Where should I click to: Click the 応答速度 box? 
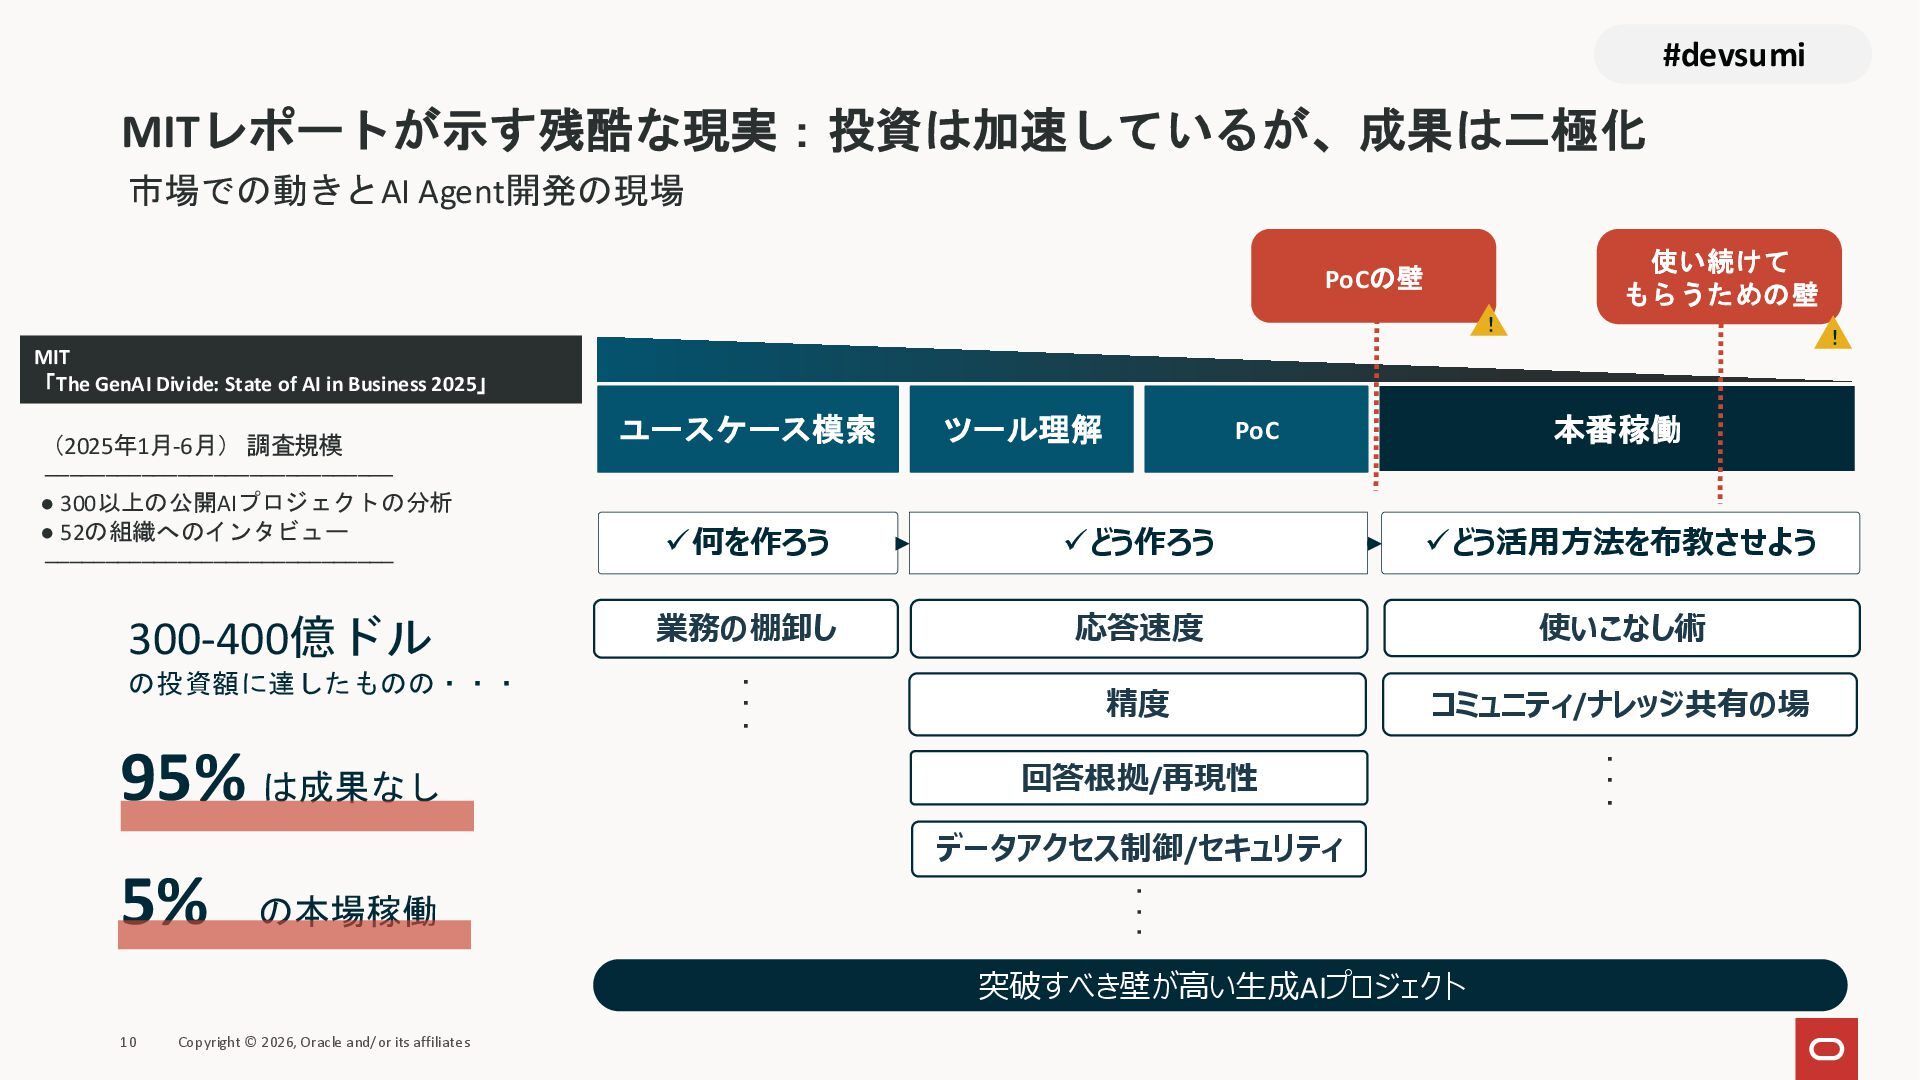click(x=1138, y=628)
